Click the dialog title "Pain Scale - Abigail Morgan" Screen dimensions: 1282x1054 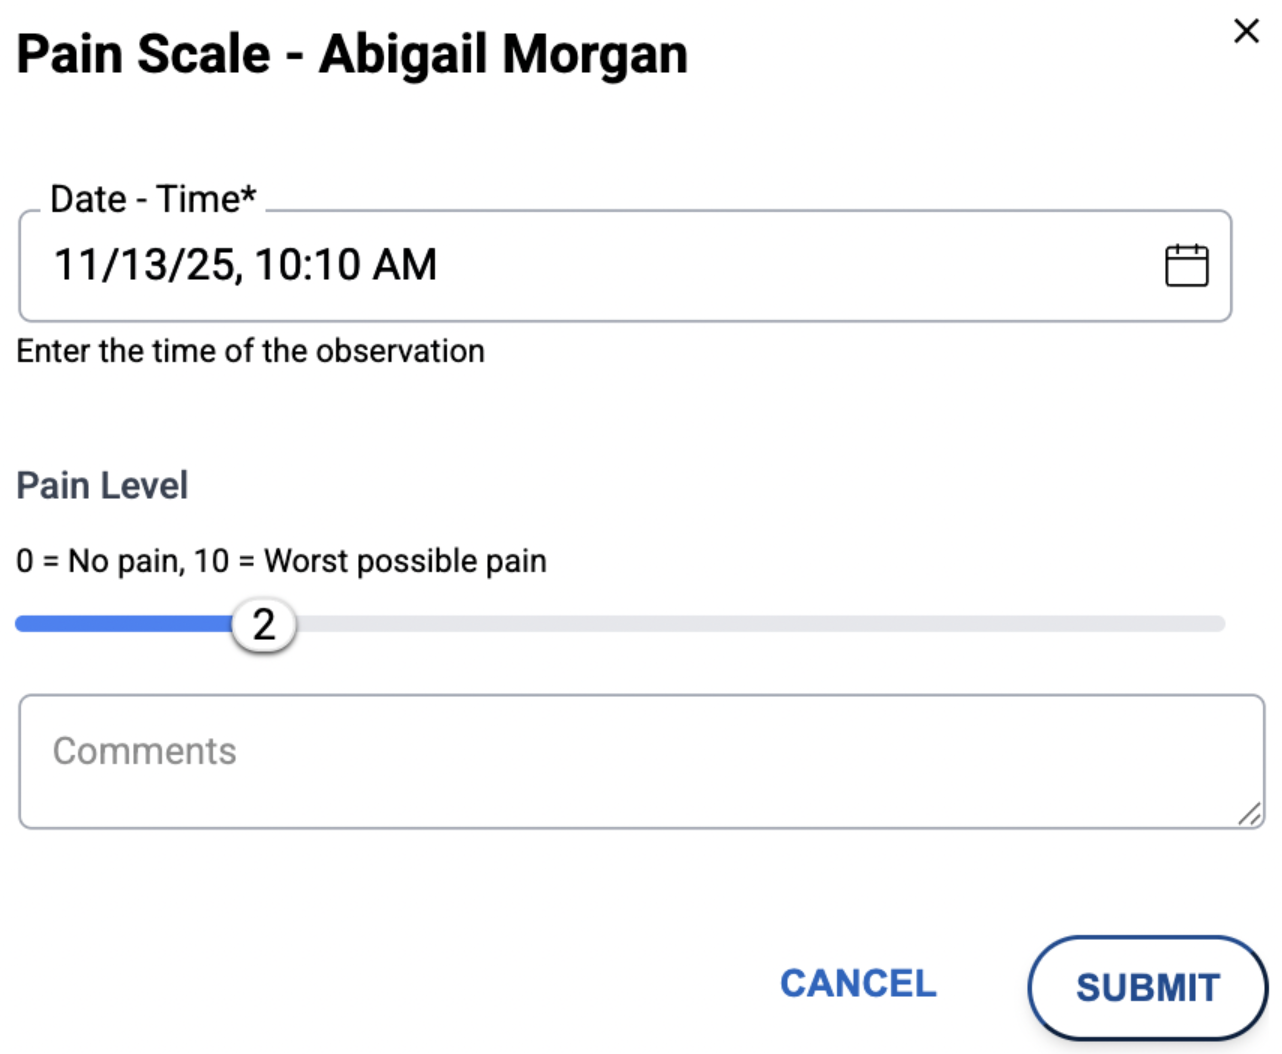[352, 54]
